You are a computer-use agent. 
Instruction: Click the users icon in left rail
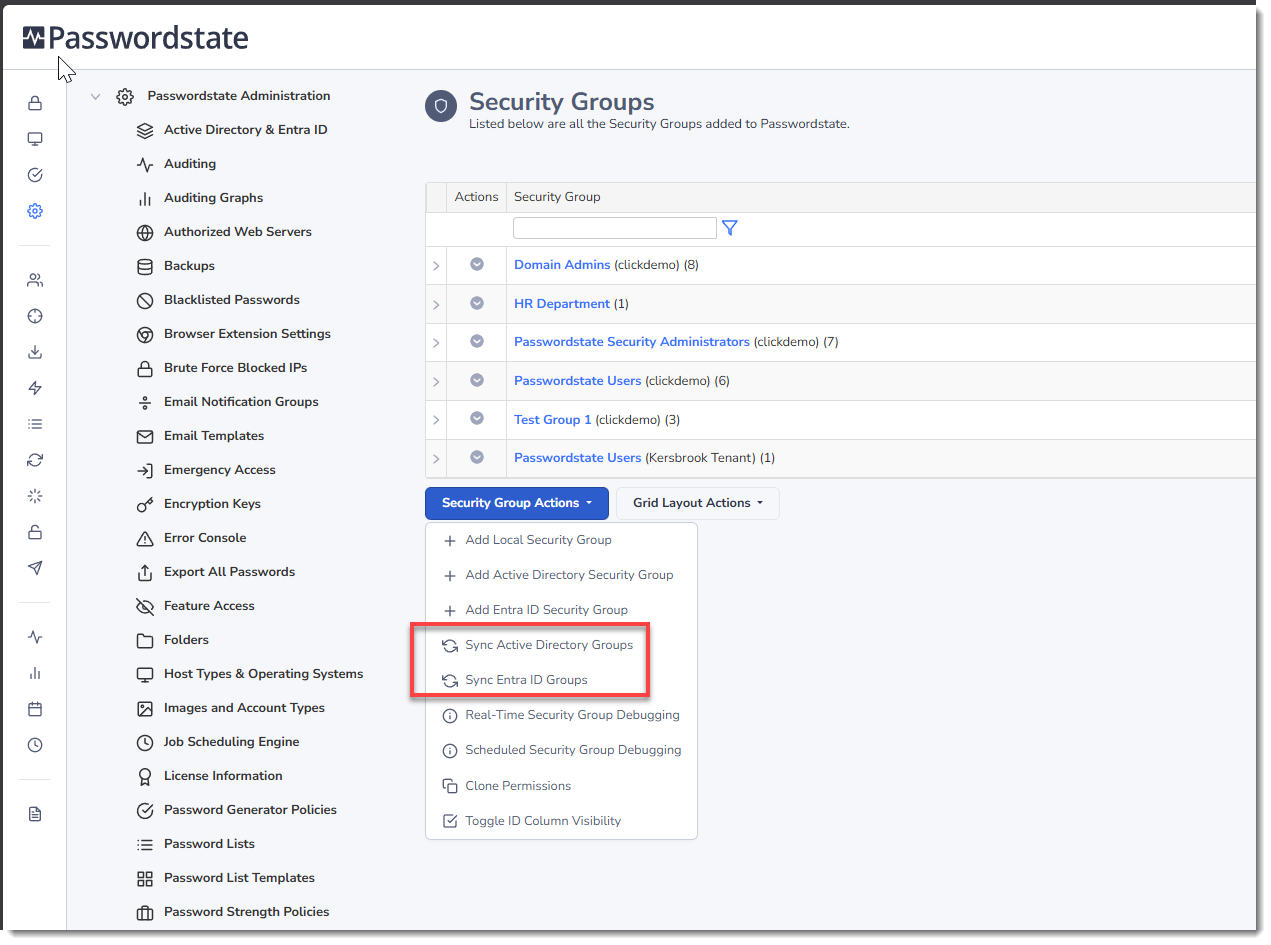(35, 280)
